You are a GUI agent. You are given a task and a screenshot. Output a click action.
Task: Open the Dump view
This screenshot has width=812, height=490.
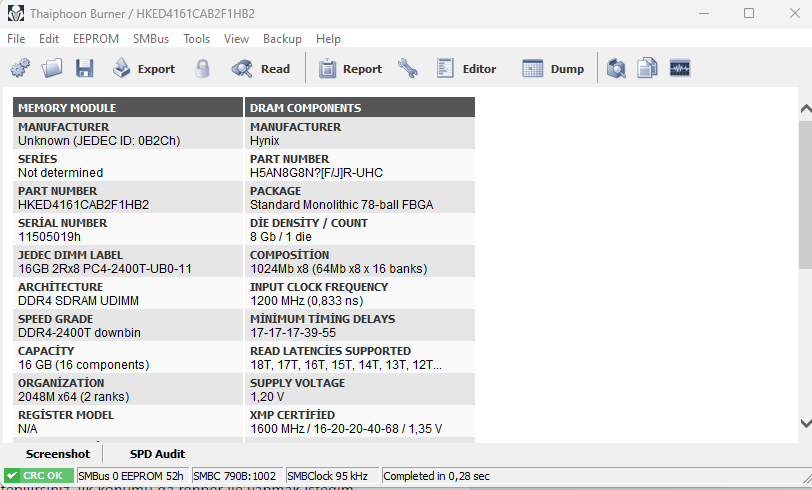tap(553, 68)
